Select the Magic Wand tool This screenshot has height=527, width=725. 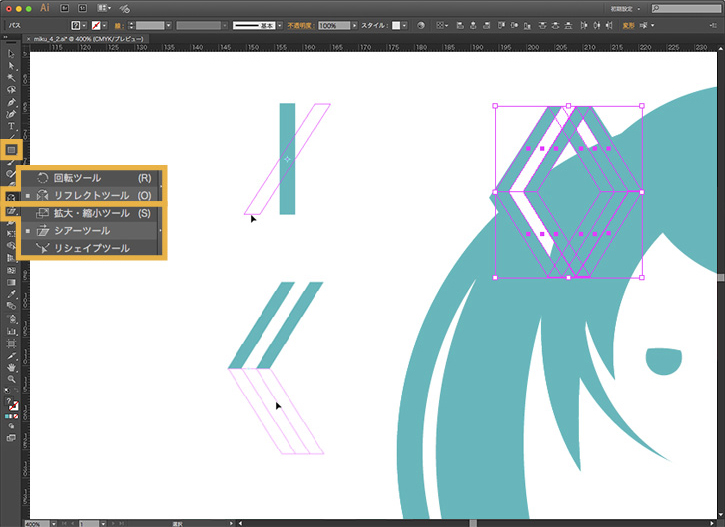tap(11, 78)
